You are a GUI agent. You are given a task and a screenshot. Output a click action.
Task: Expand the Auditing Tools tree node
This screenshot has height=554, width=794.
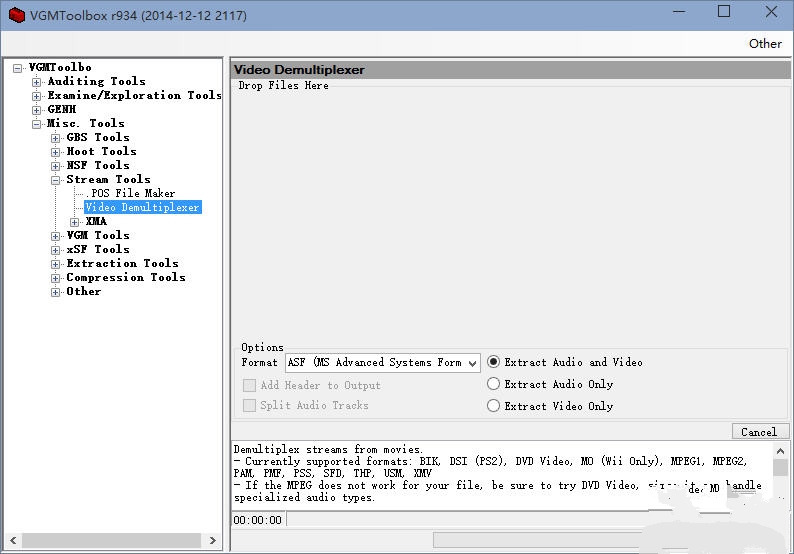click(x=37, y=82)
